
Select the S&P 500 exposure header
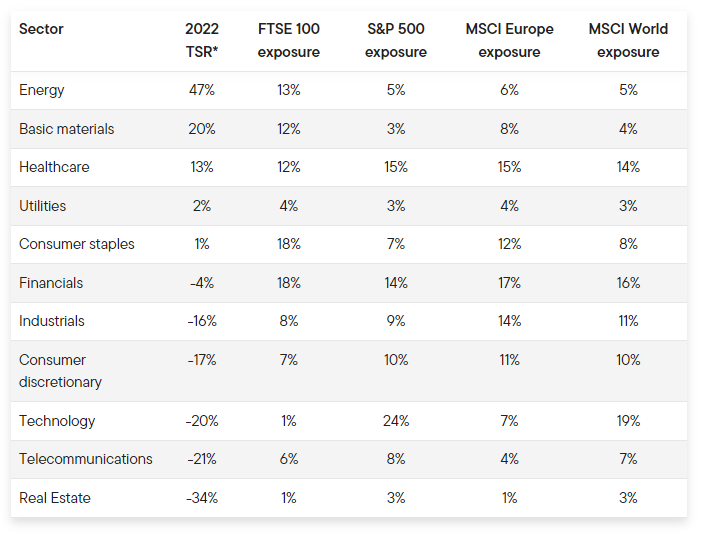pyautogui.click(x=396, y=41)
